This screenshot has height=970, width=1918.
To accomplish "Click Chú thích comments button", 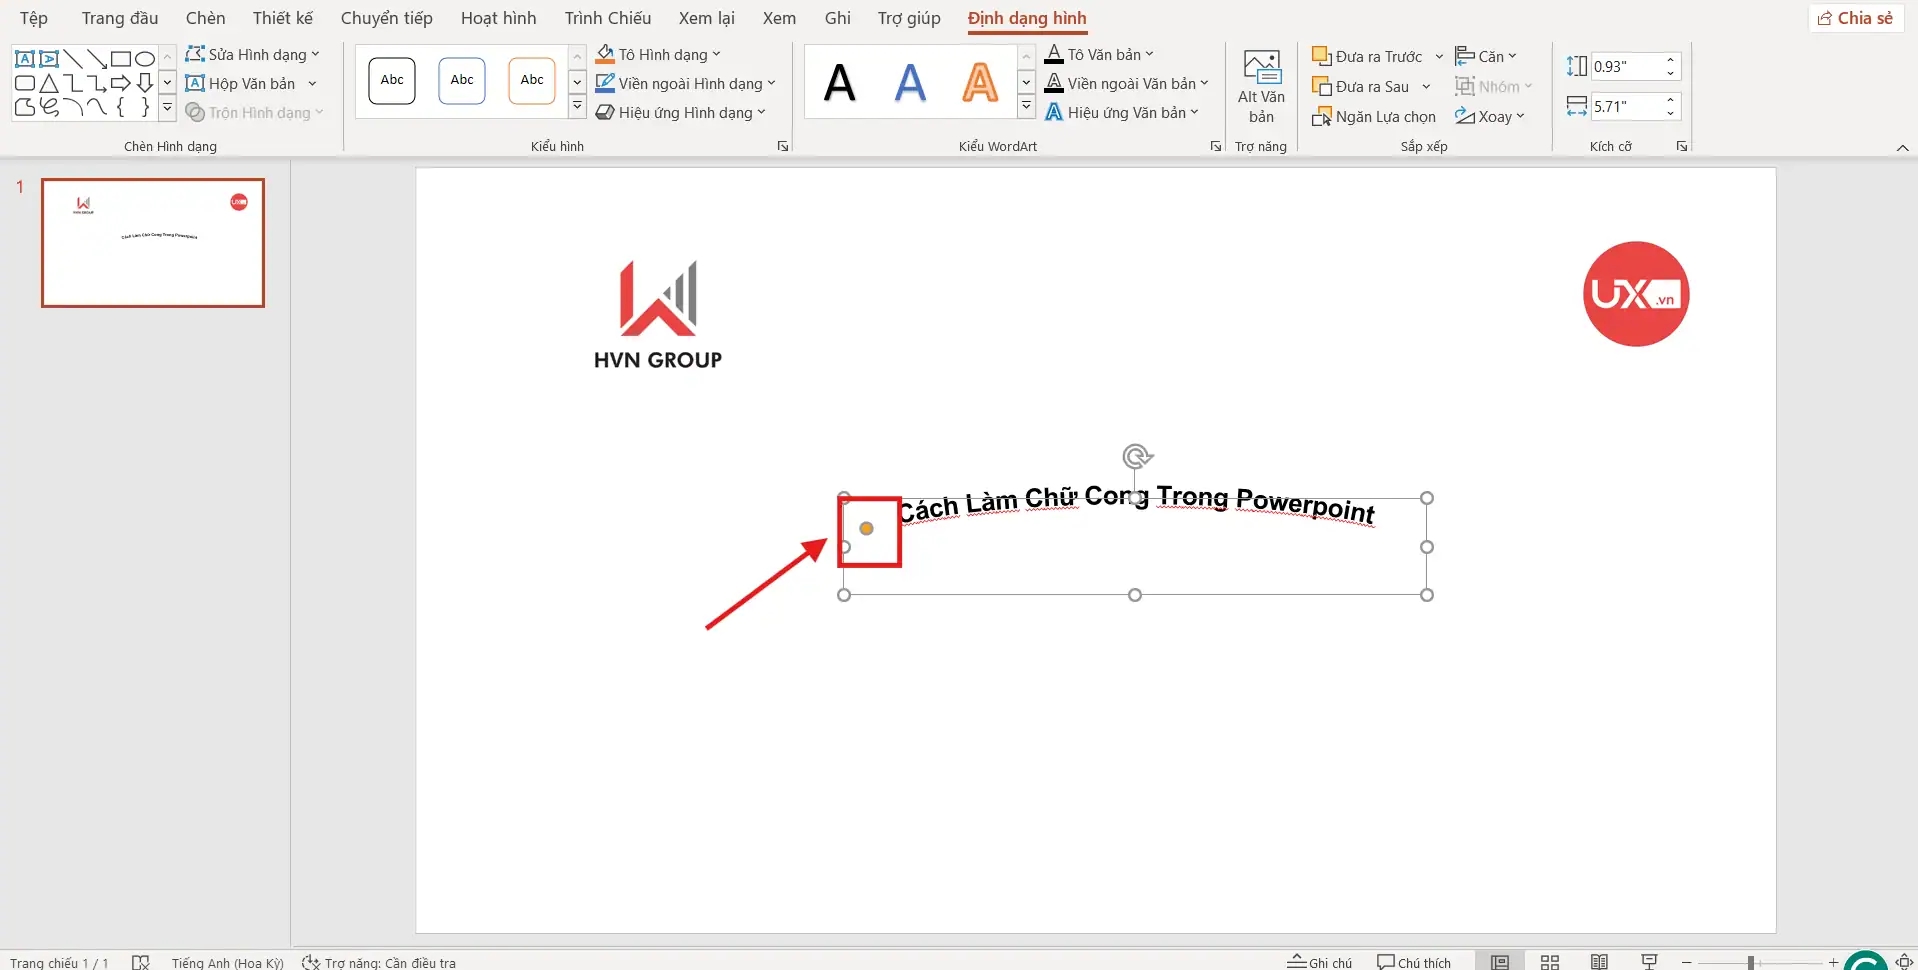I will click(x=1414, y=962).
